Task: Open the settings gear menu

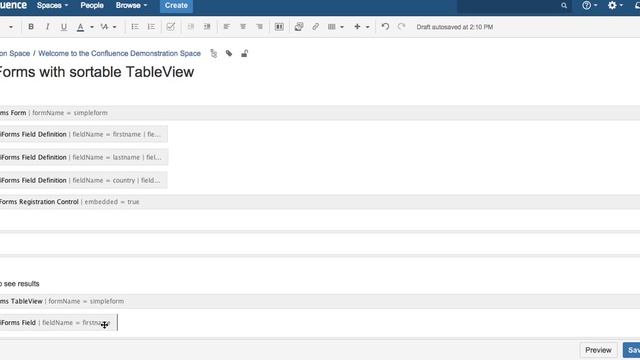Action: coord(615,6)
